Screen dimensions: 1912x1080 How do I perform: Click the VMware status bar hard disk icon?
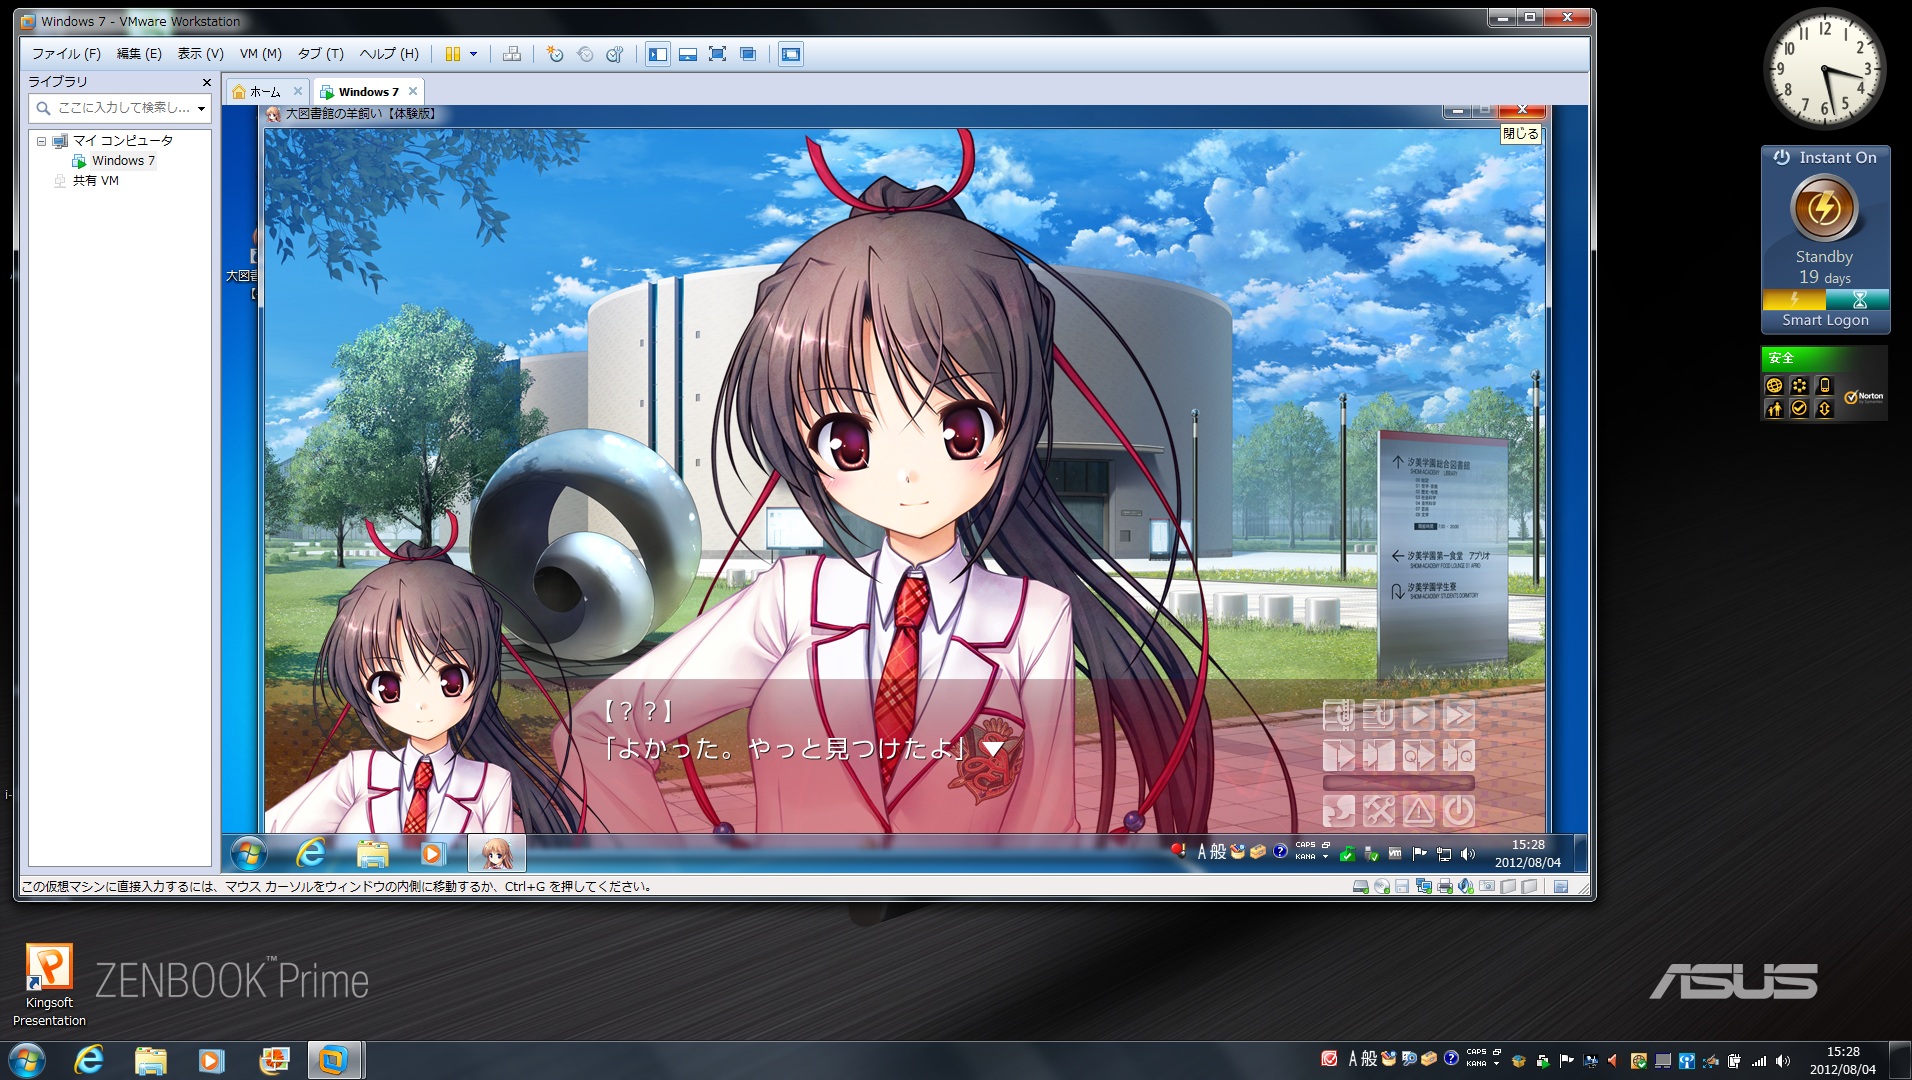(x=1360, y=887)
